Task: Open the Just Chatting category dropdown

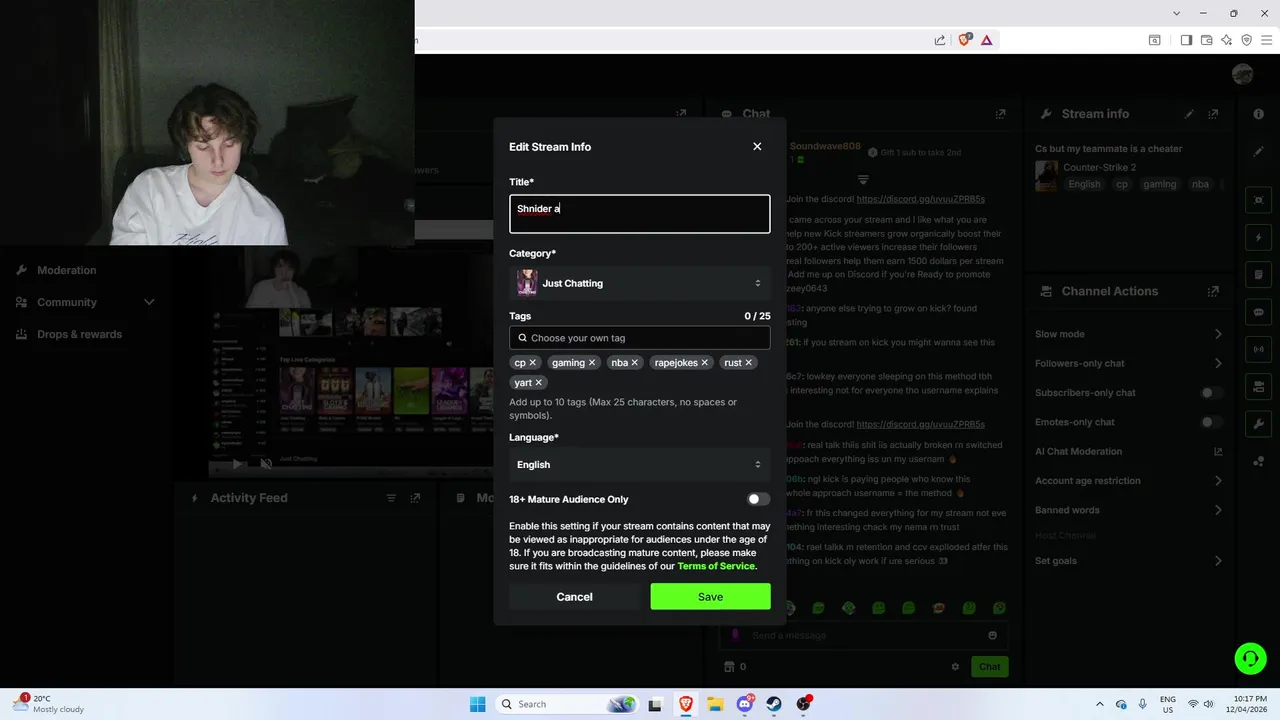Action: point(639,283)
